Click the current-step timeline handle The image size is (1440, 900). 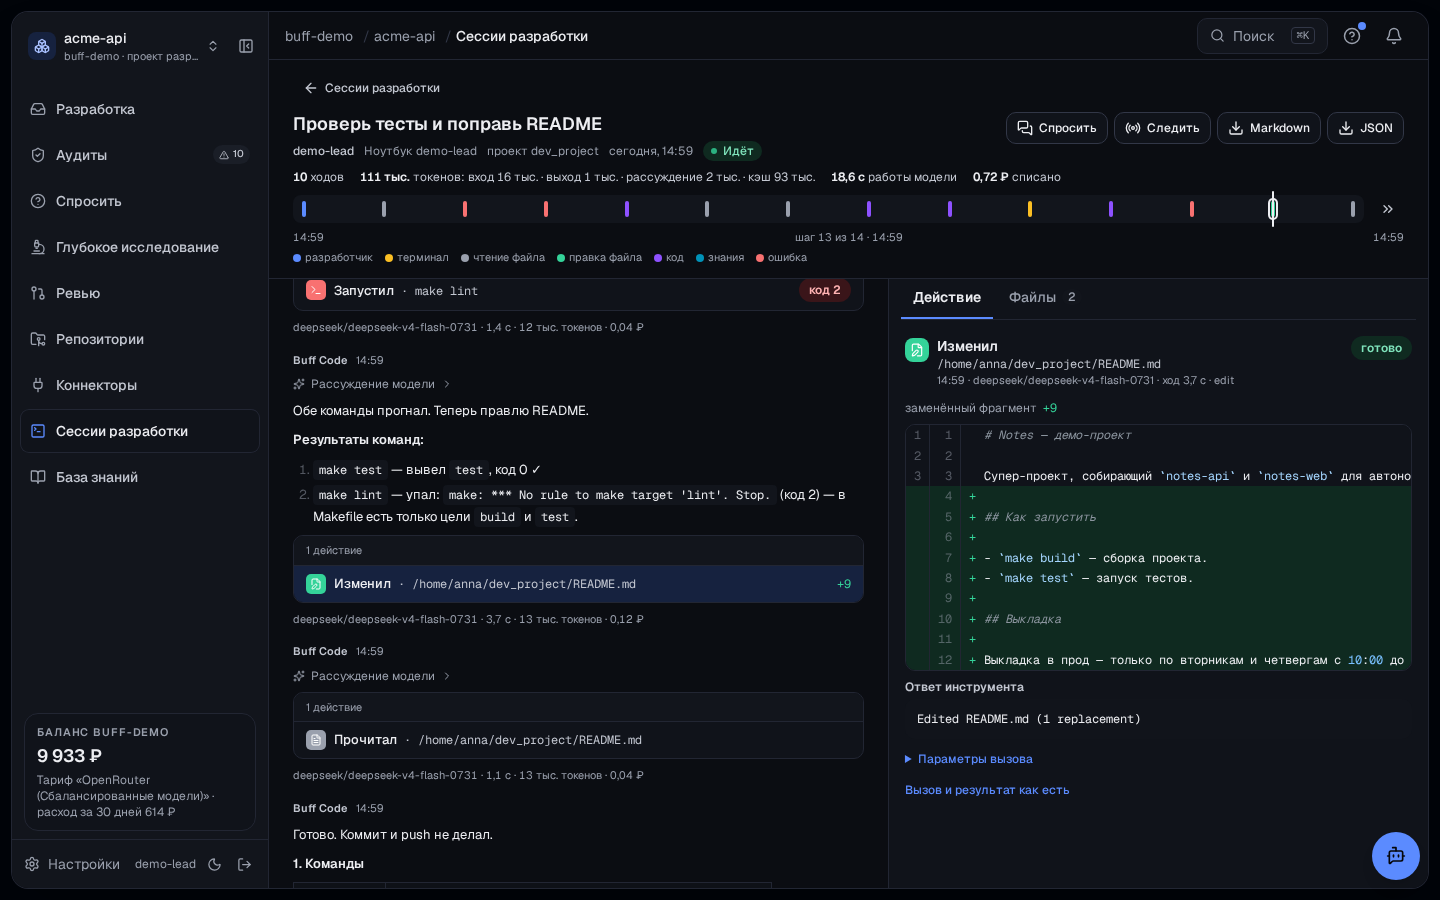1273,209
